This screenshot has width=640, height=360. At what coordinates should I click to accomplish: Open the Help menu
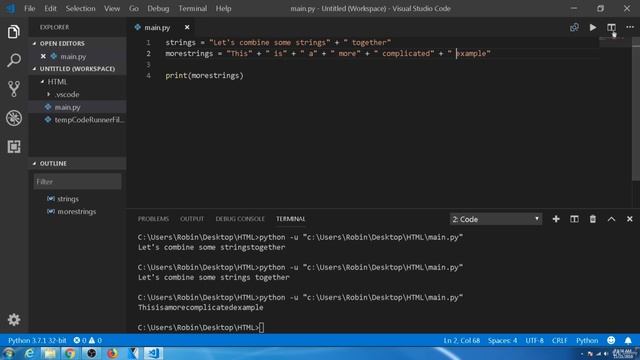223,9
